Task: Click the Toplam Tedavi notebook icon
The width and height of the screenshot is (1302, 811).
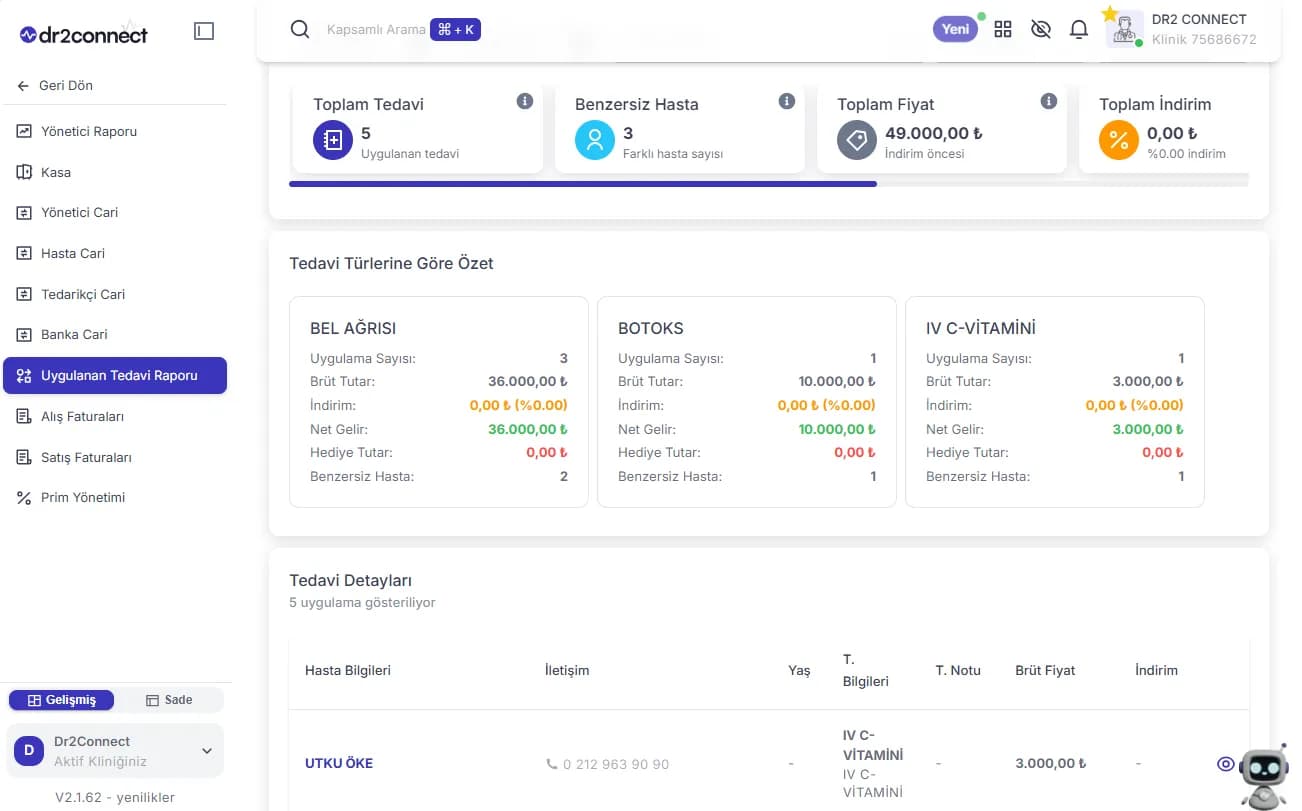Action: [333, 140]
